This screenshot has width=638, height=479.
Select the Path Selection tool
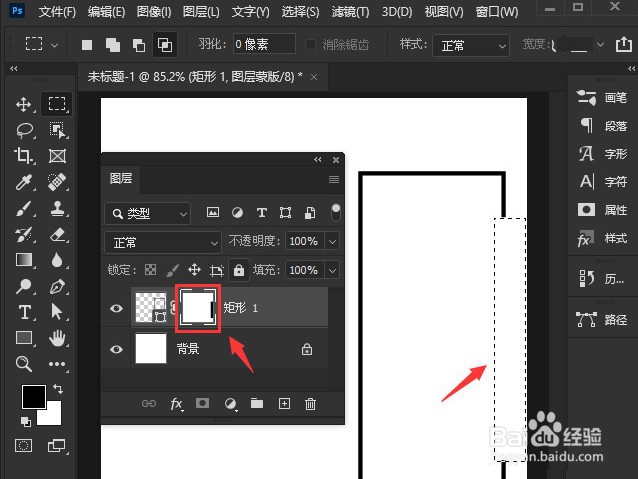pos(57,312)
